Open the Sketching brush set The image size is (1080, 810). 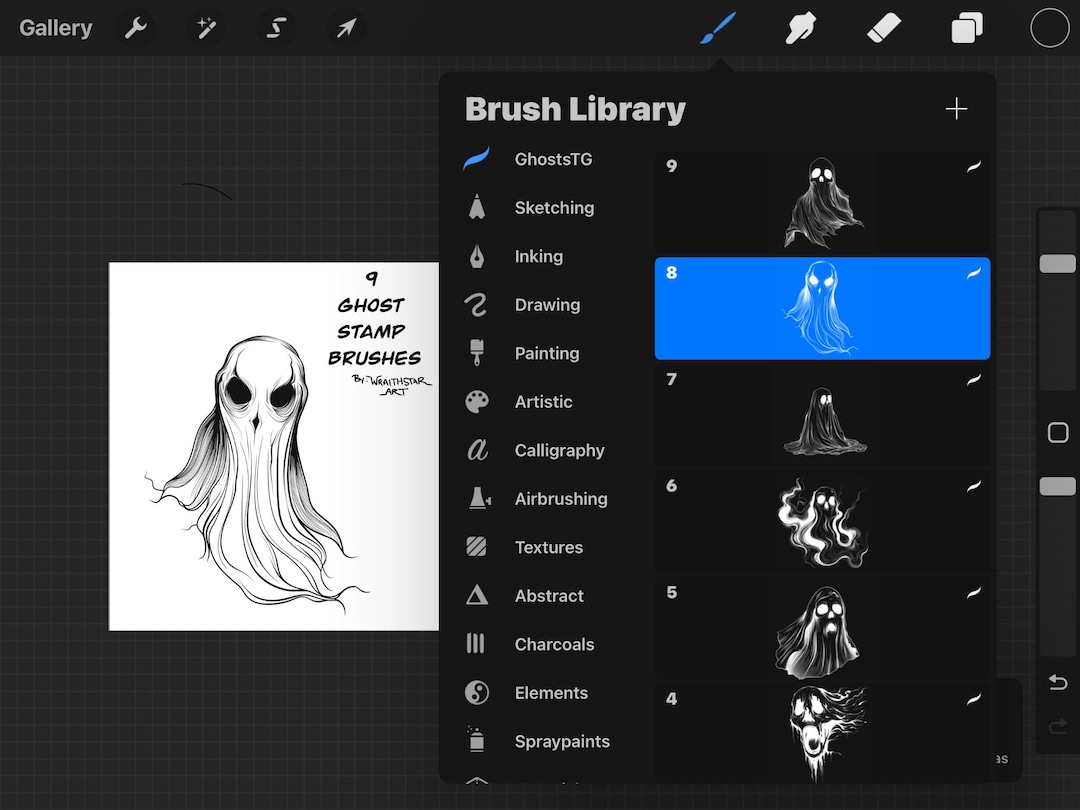[x=554, y=207]
